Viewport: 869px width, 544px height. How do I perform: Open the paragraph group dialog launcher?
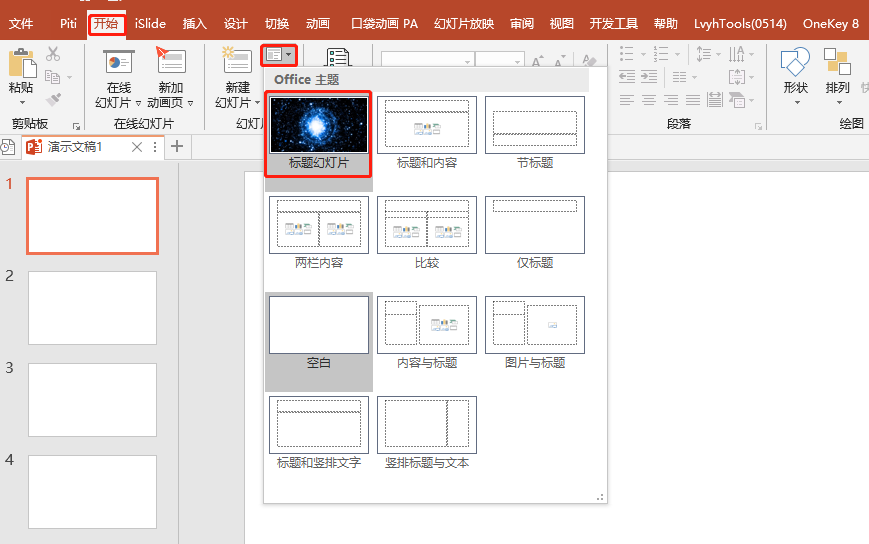click(x=758, y=126)
